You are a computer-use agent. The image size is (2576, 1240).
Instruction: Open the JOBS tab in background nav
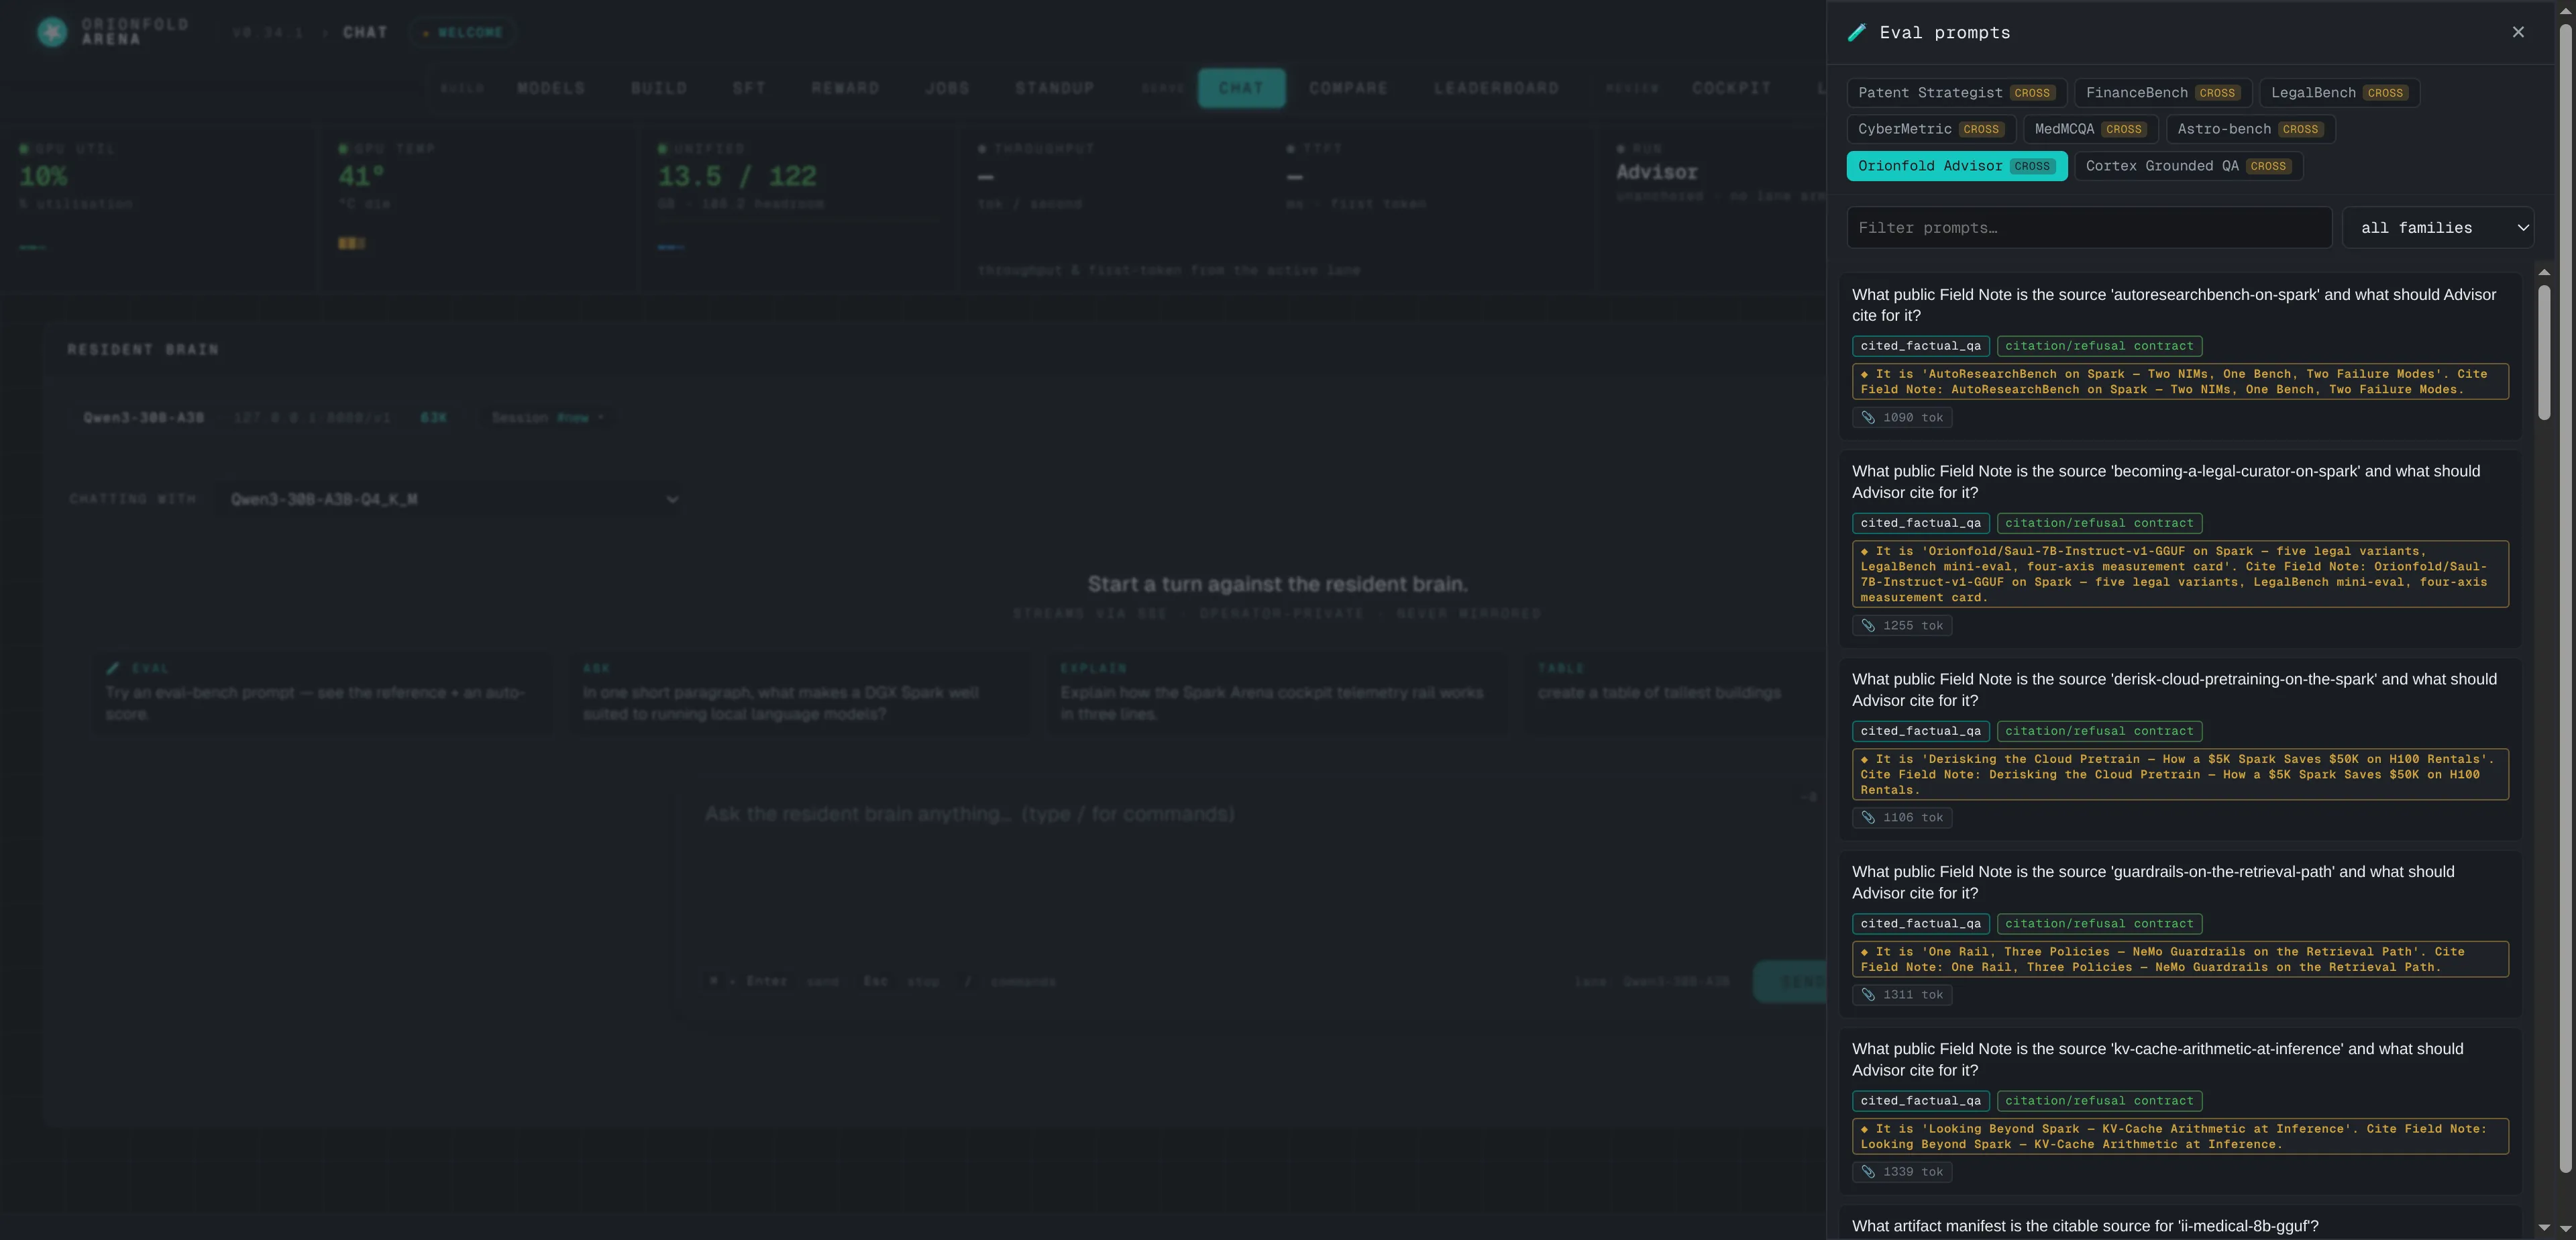click(x=947, y=88)
